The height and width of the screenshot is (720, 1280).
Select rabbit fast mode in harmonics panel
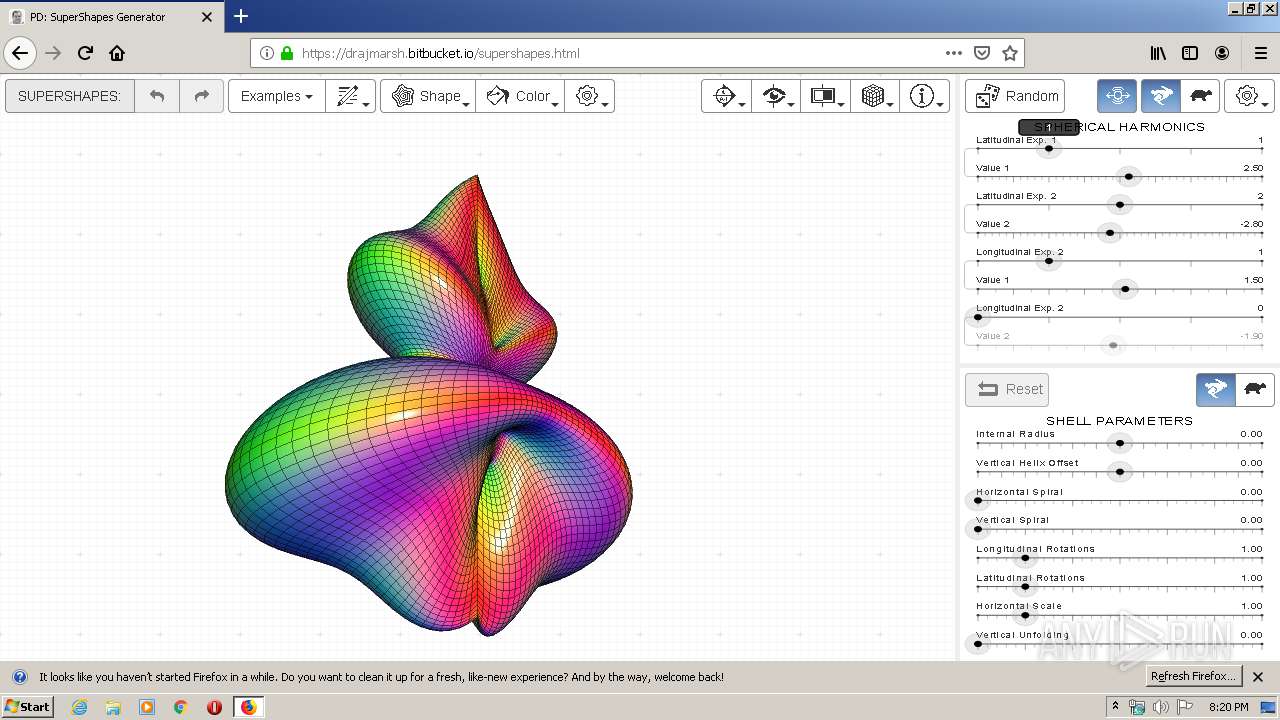tap(1161, 96)
